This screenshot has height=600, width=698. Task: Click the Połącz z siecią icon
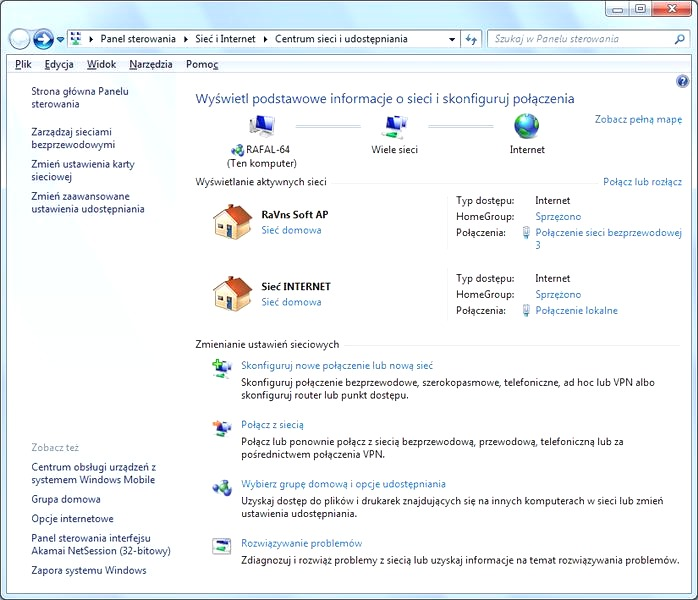tap(222, 428)
